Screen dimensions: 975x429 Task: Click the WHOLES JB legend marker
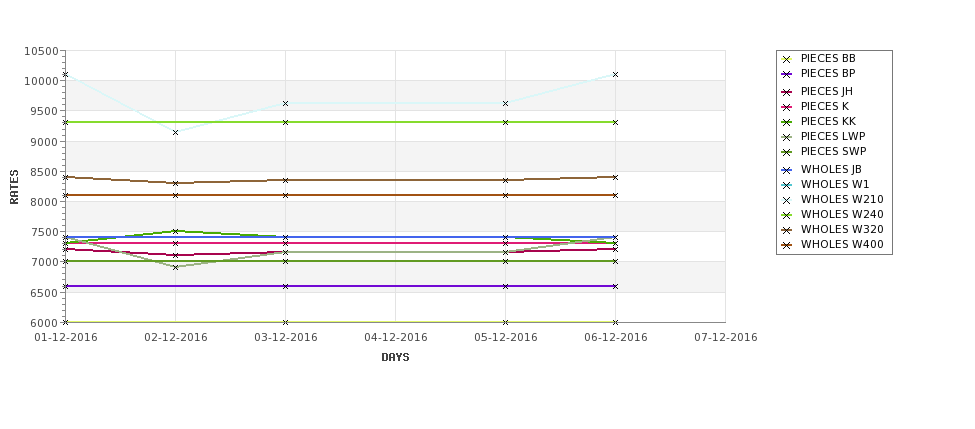787,170
